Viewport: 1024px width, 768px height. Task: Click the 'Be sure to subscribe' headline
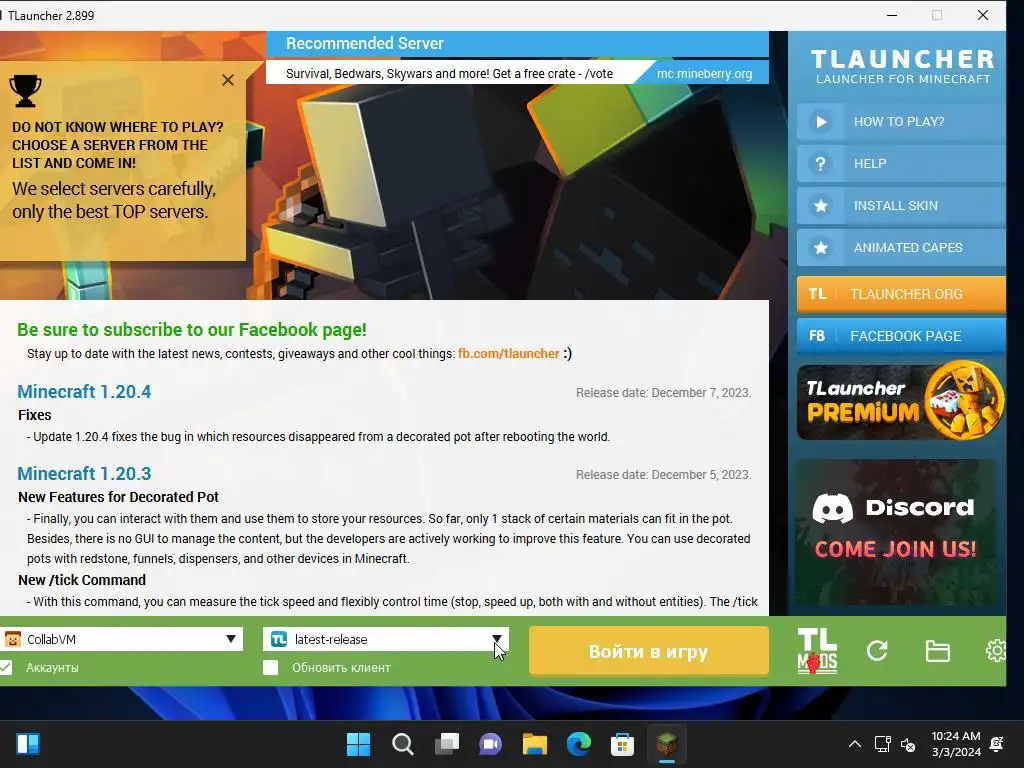(x=192, y=330)
